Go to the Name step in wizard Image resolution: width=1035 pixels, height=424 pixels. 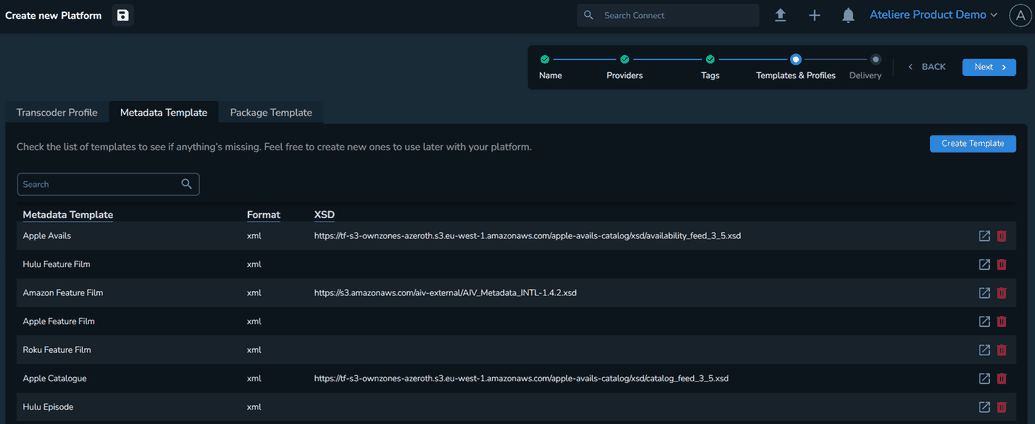pos(551,67)
